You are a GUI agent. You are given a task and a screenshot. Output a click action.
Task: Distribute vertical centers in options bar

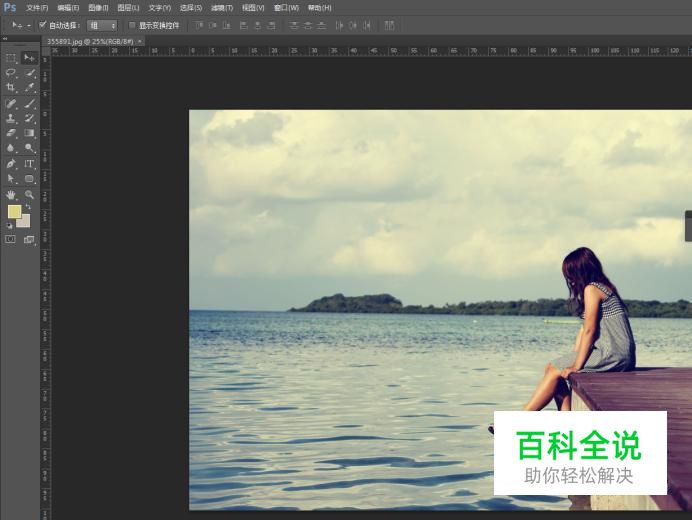pyautogui.click(x=308, y=26)
